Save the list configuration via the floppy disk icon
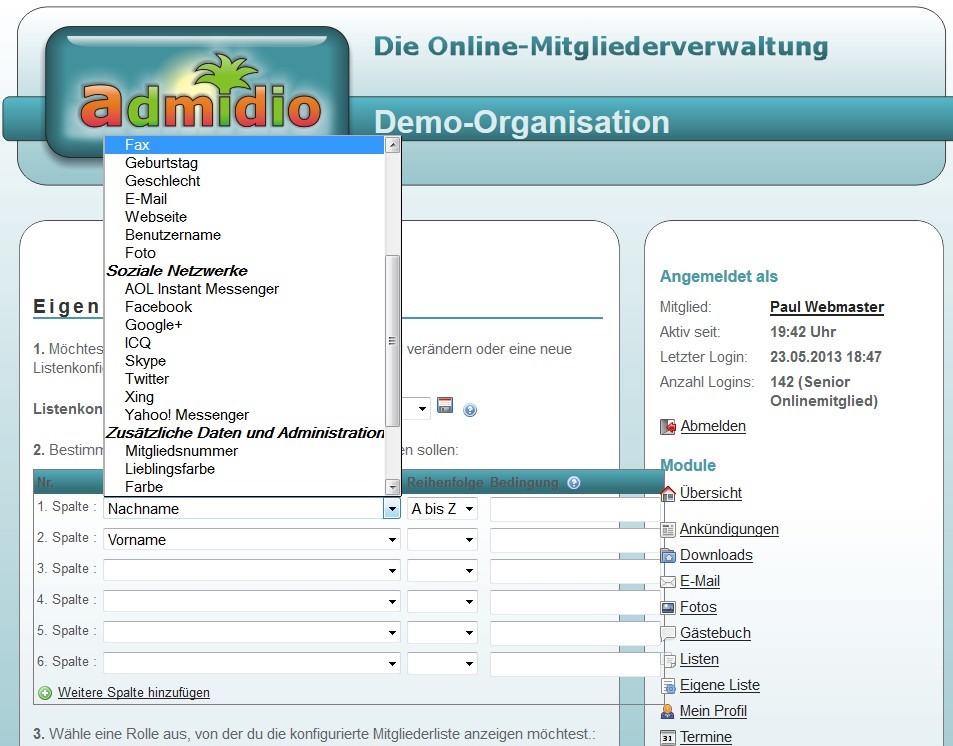 [445, 406]
